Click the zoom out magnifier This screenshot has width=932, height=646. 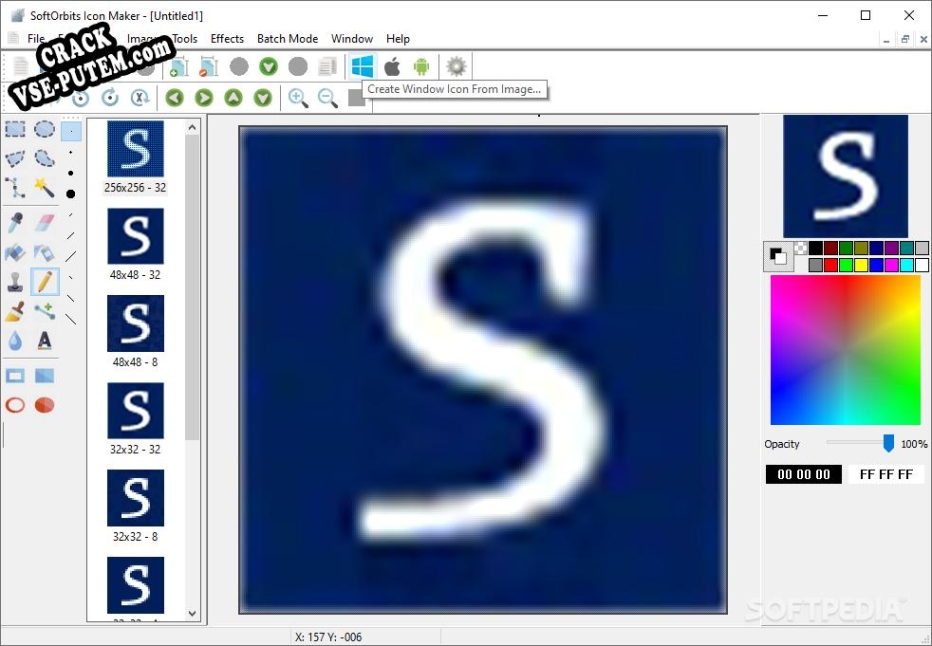click(x=328, y=97)
